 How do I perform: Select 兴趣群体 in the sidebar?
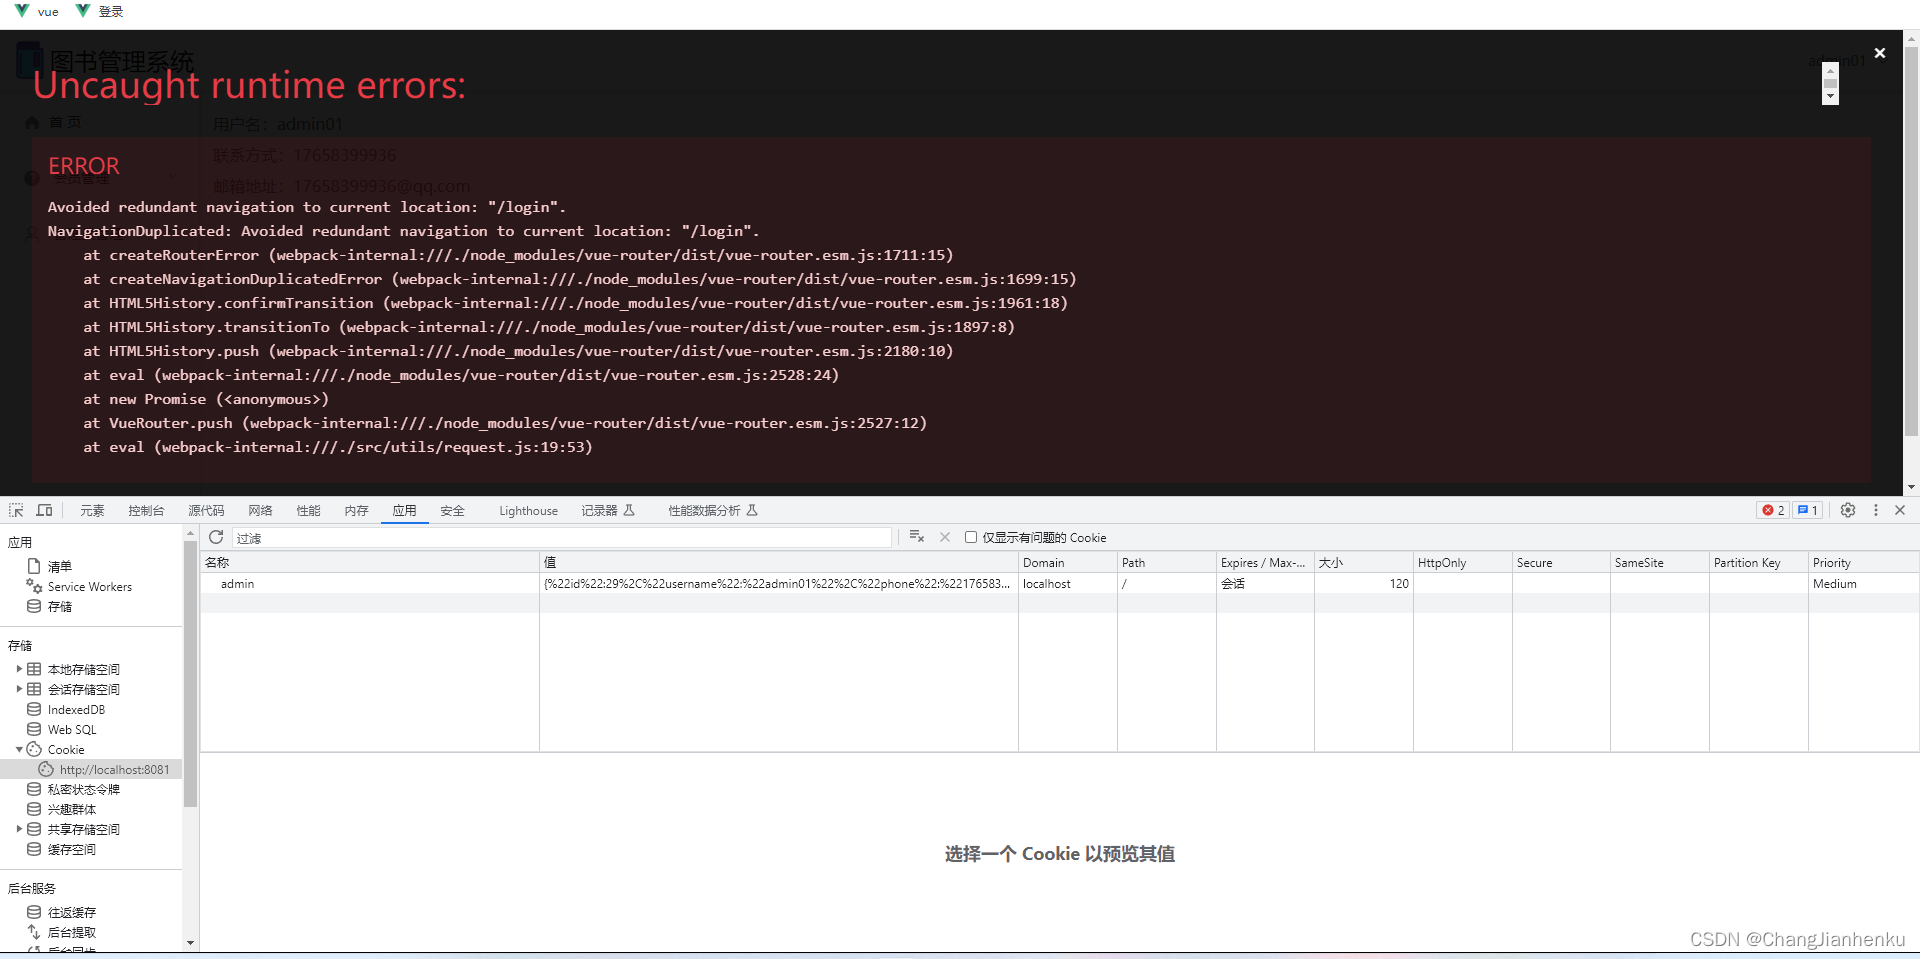click(72, 809)
